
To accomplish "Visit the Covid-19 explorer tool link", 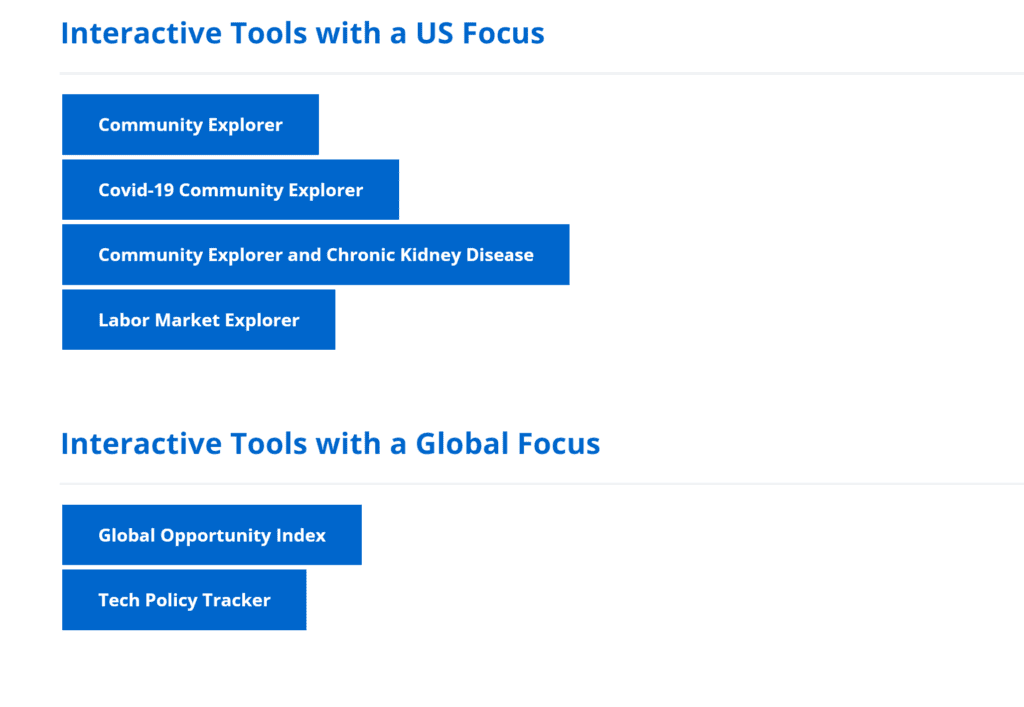I will coord(231,189).
